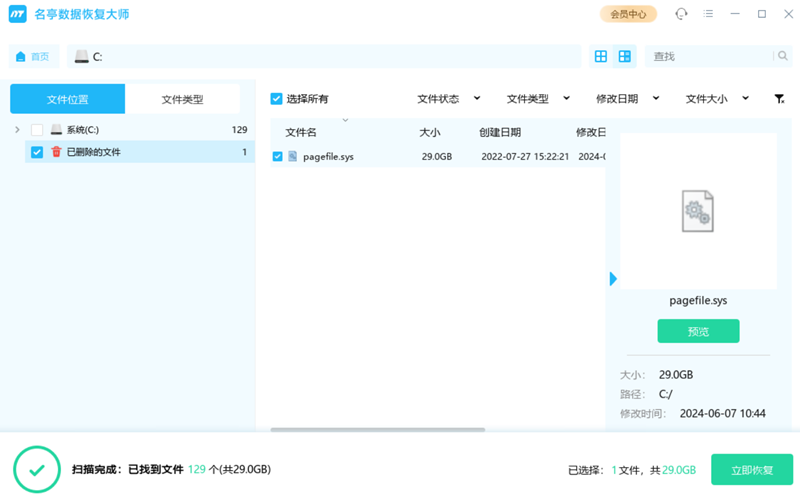Screen dimensions: 800x503
Task: Switch to the 文件类型 tab
Action: click(x=182, y=99)
